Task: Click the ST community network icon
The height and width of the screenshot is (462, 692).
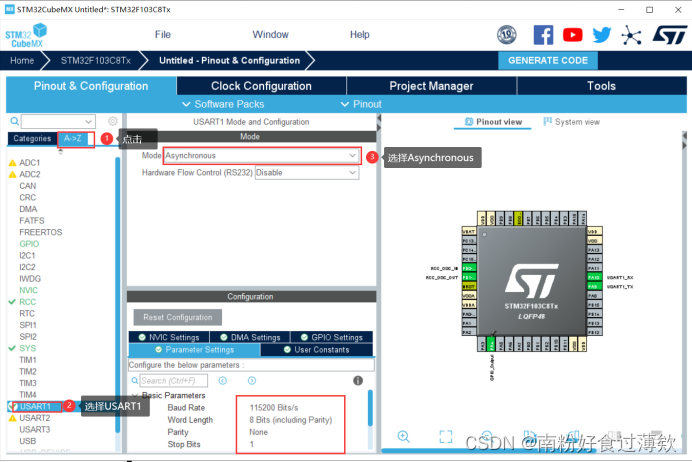Action: tap(631, 35)
